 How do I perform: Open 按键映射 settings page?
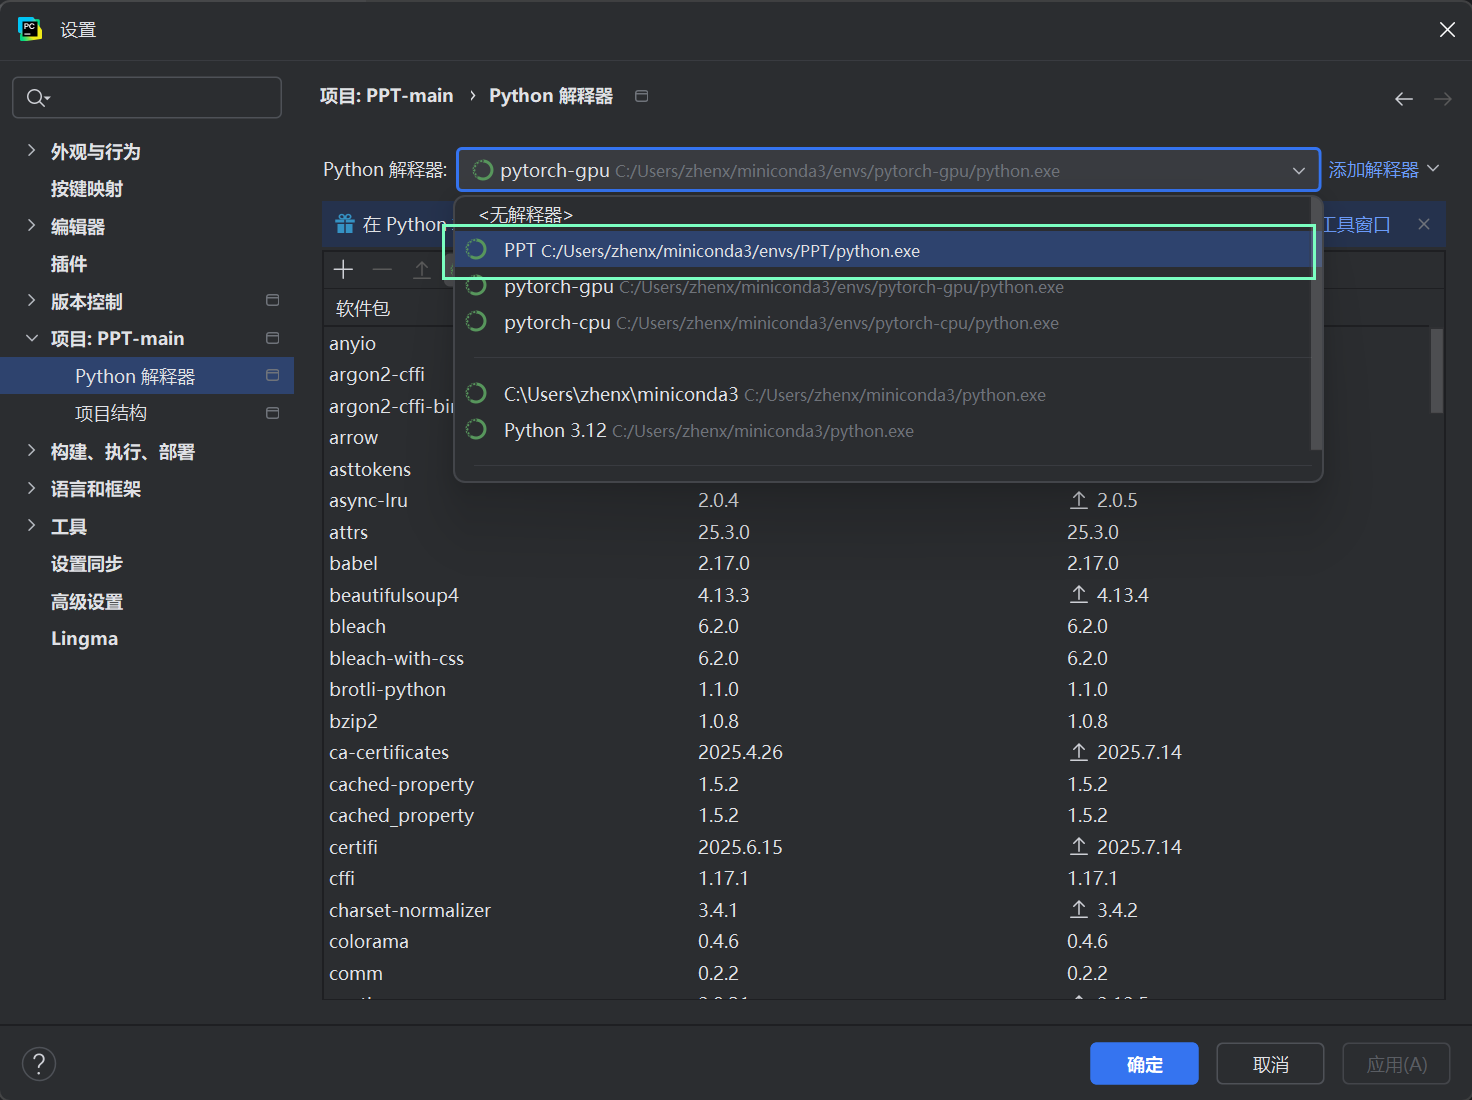click(87, 189)
